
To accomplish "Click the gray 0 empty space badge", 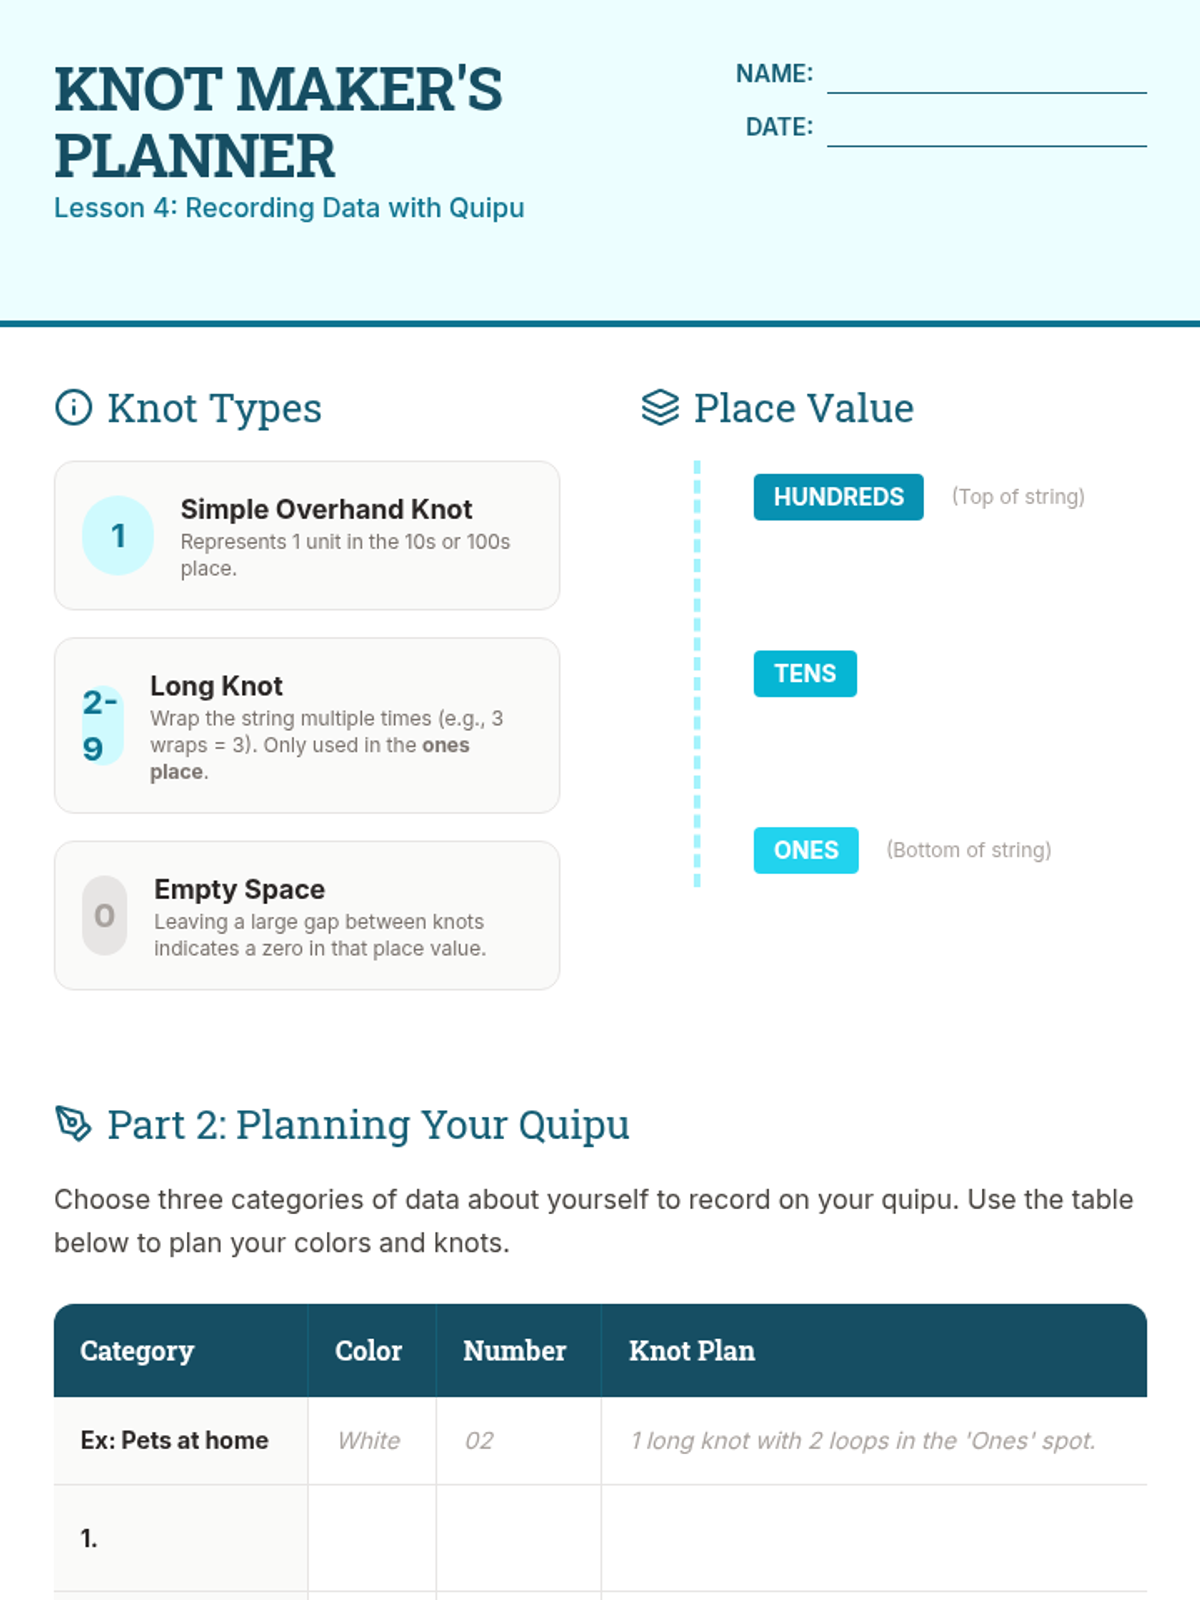I will pos(105,916).
